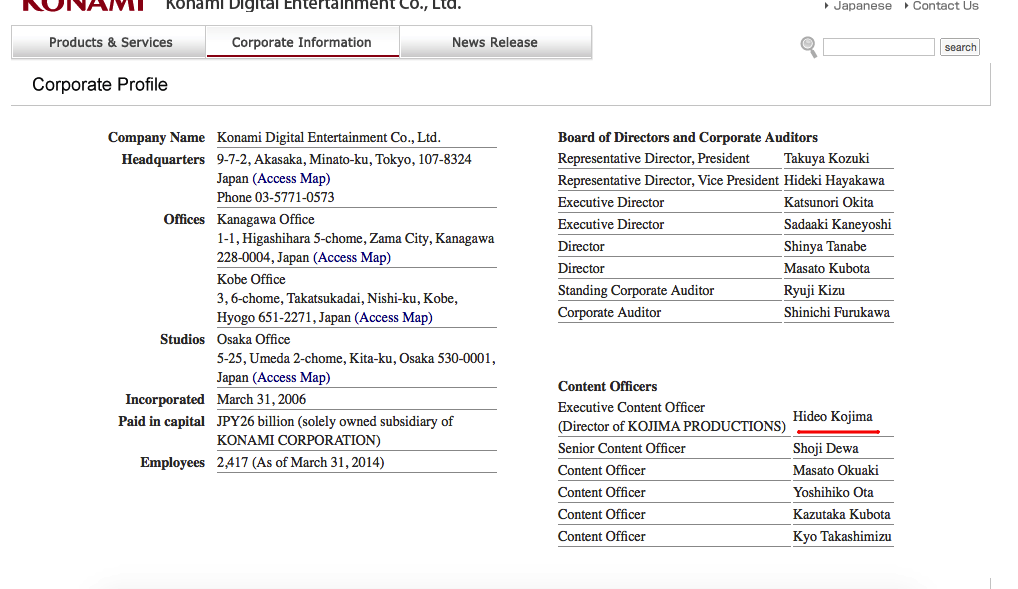Screen dimensions: 1018x589
Task: Click the name Shinya Tanabe
Action: coord(825,247)
